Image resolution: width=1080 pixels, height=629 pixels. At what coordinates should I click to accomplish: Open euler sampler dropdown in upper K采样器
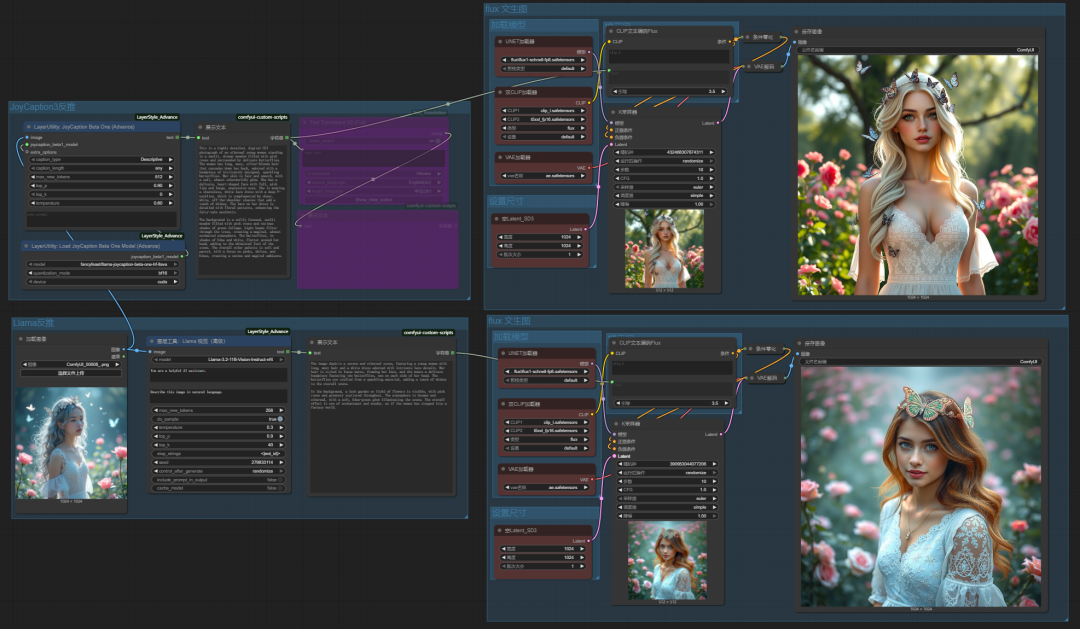(x=665, y=187)
